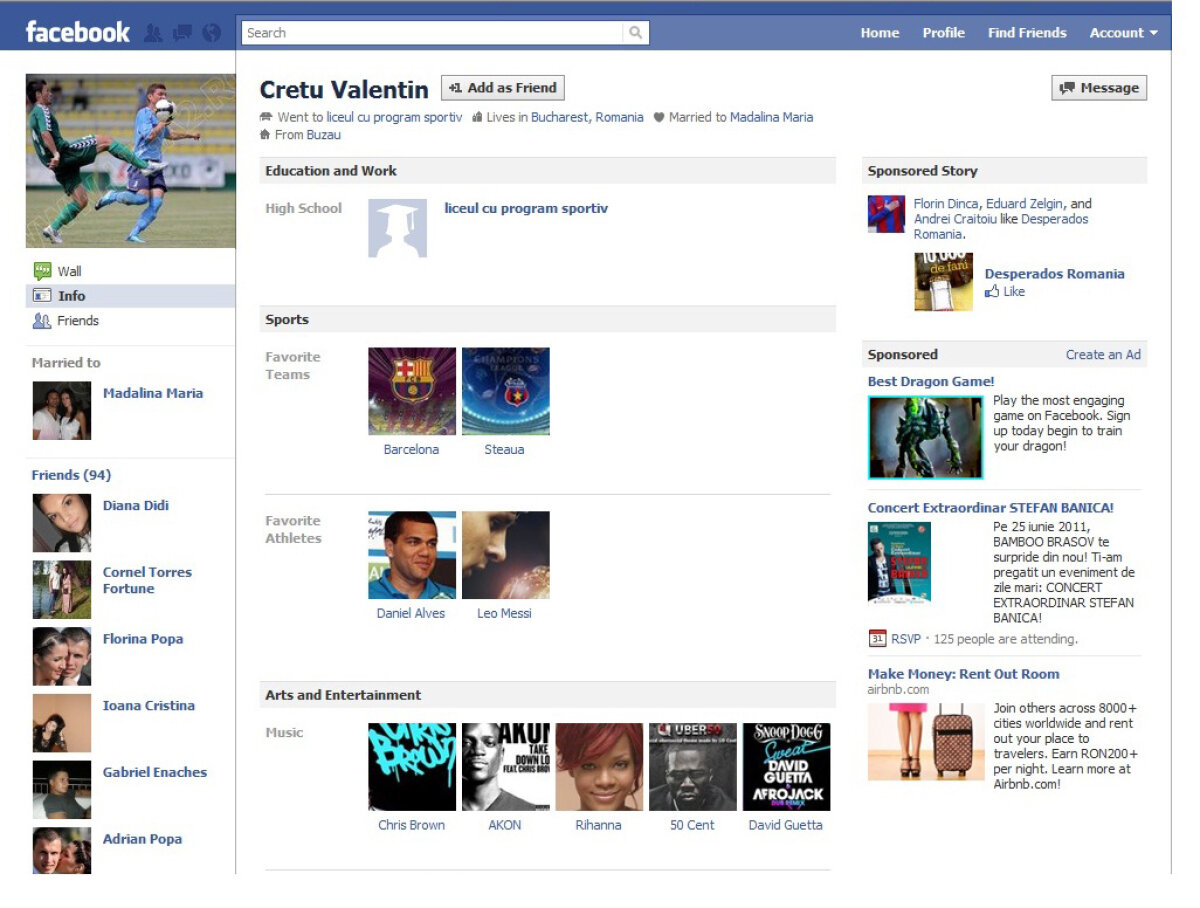Open the friend requests icon in header
The height and width of the screenshot is (908, 1200).
point(152,33)
